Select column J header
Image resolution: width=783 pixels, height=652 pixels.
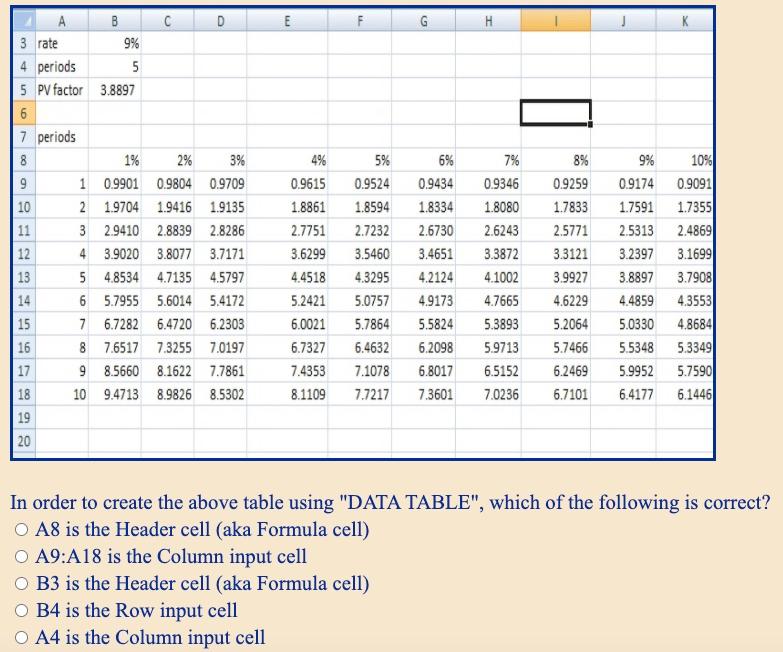(x=623, y=20)
